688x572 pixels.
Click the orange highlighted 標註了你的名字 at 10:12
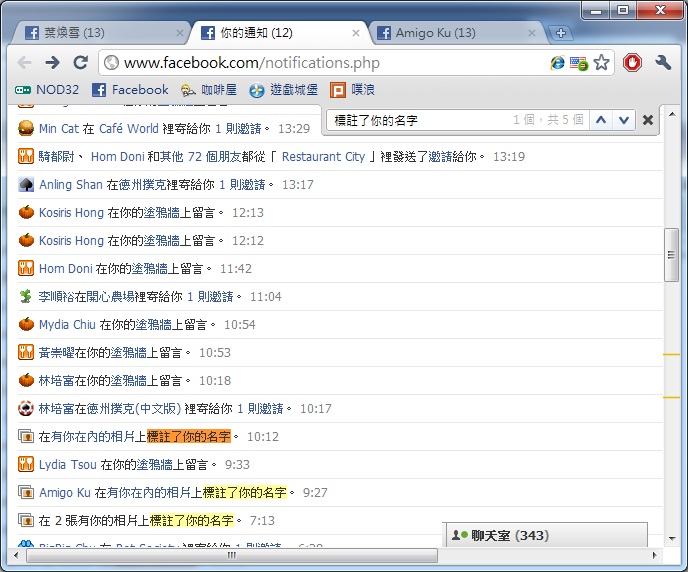[x=189, y=437]
